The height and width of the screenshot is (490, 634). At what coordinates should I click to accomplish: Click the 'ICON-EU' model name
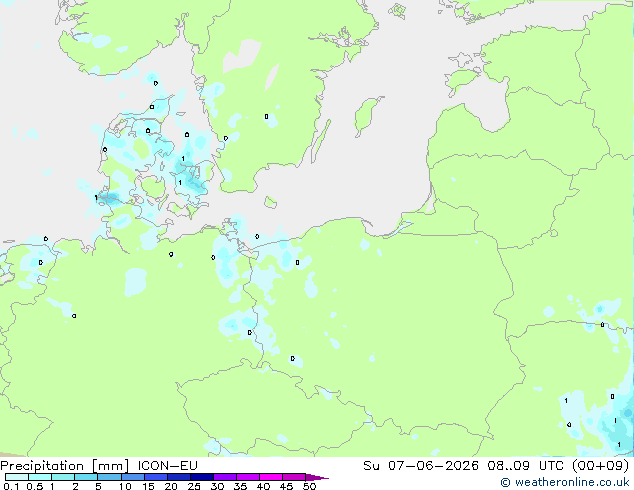[x=167, y=465]
